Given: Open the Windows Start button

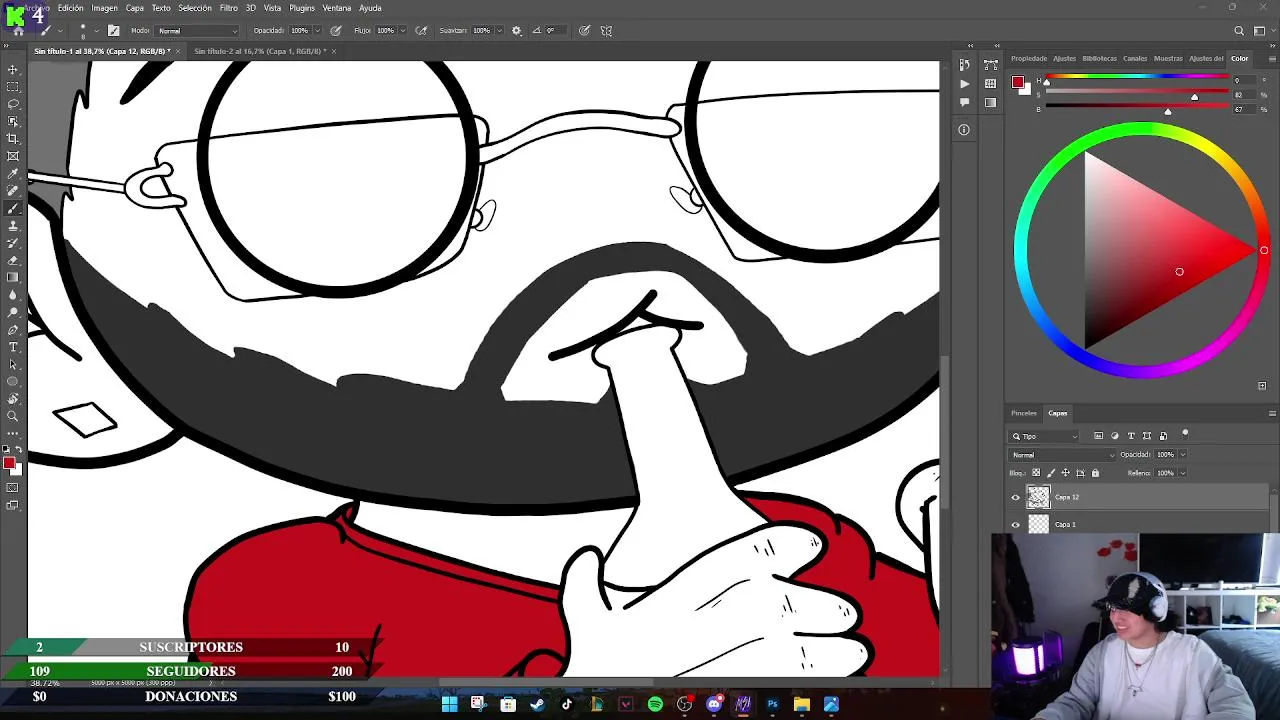Looking at the screenshot, I should coord(449,704).
